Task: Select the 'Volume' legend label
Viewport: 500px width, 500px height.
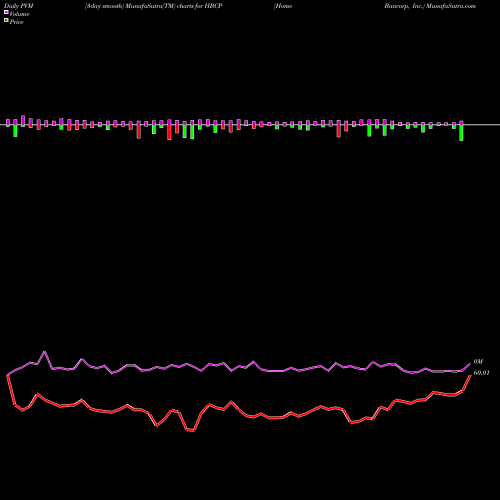Action: [19, 14]
